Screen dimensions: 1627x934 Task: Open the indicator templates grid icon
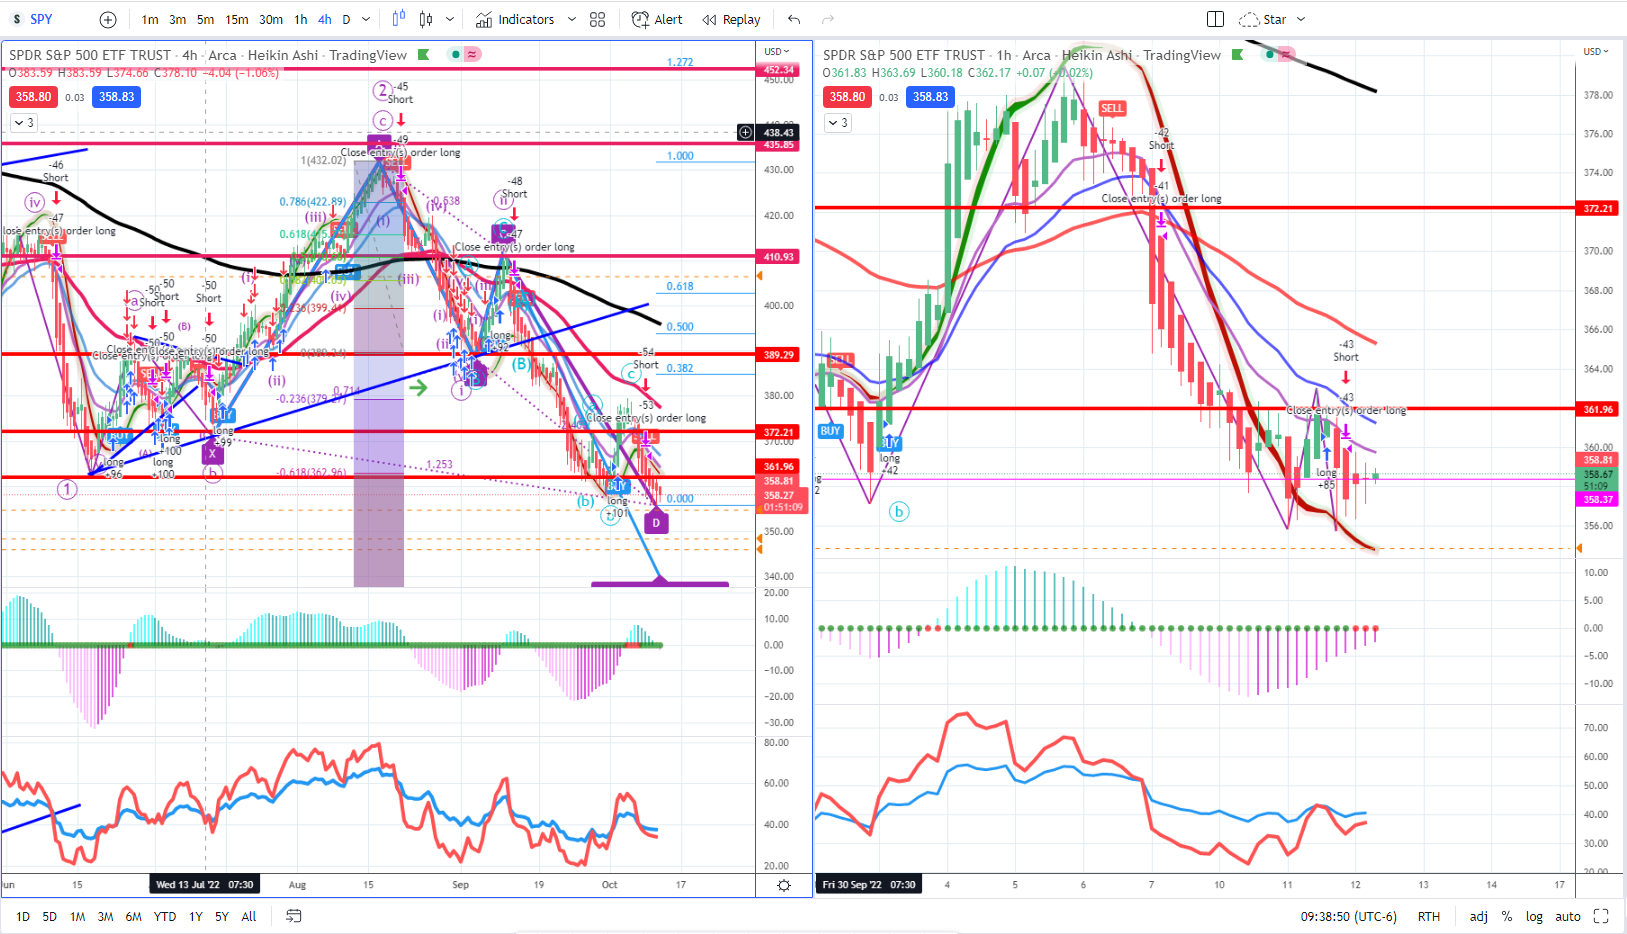598,19
